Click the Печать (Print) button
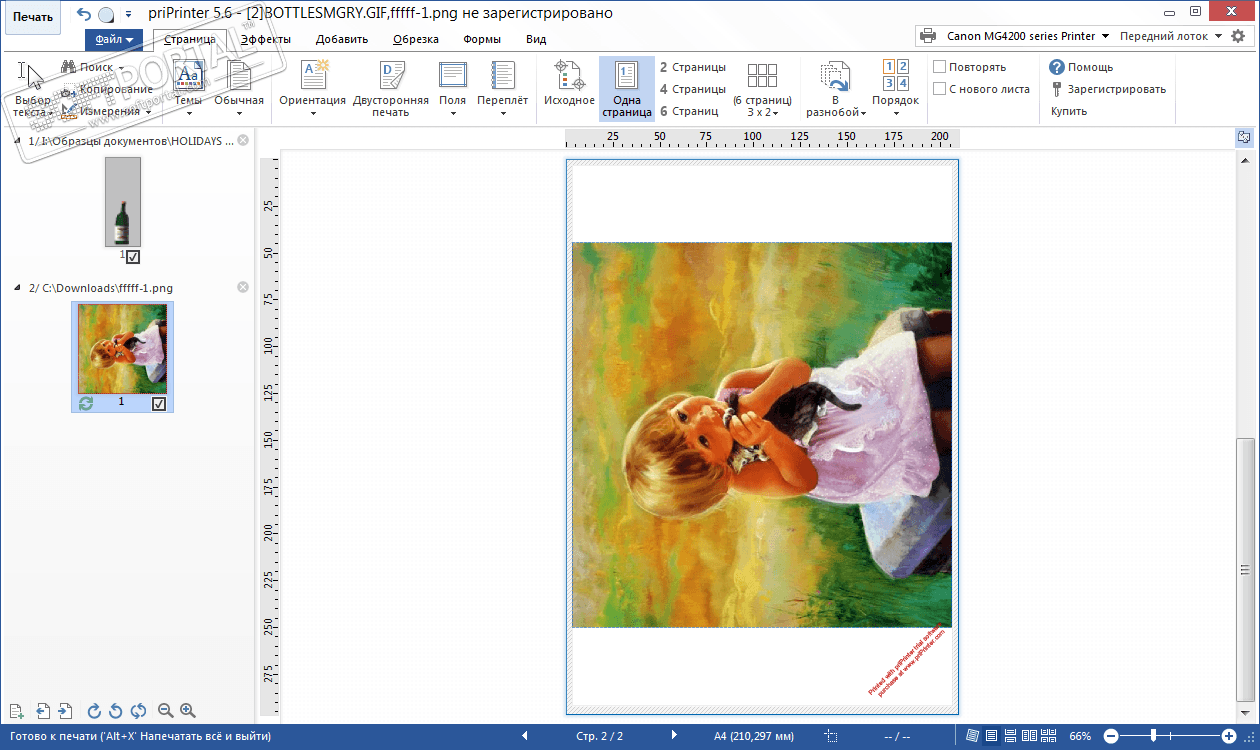This screenshot has width=1260, height=750. pos(32,17)
